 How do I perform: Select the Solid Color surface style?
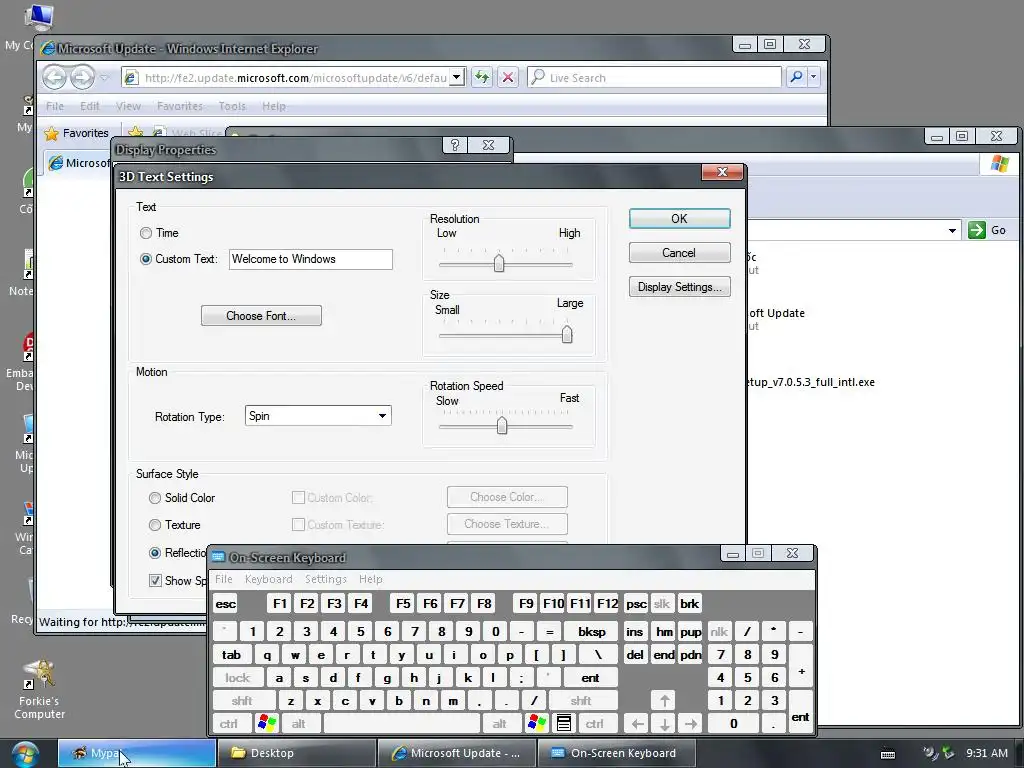[155, 498]
